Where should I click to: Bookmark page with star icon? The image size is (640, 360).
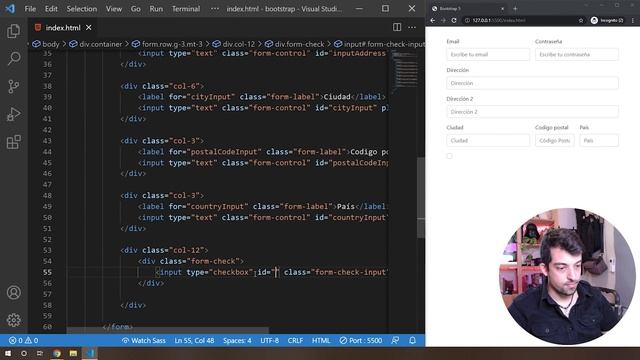581,20
